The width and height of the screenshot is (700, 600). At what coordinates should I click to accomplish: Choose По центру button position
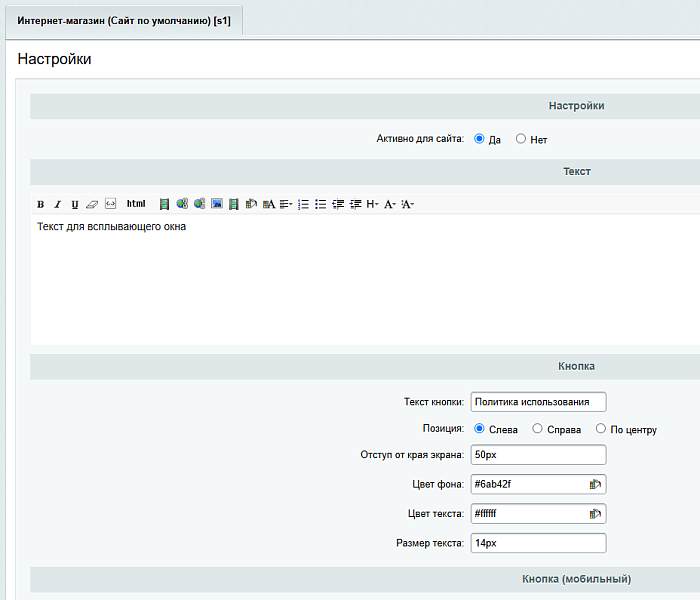pyautogui.click(x=600, y=429)
